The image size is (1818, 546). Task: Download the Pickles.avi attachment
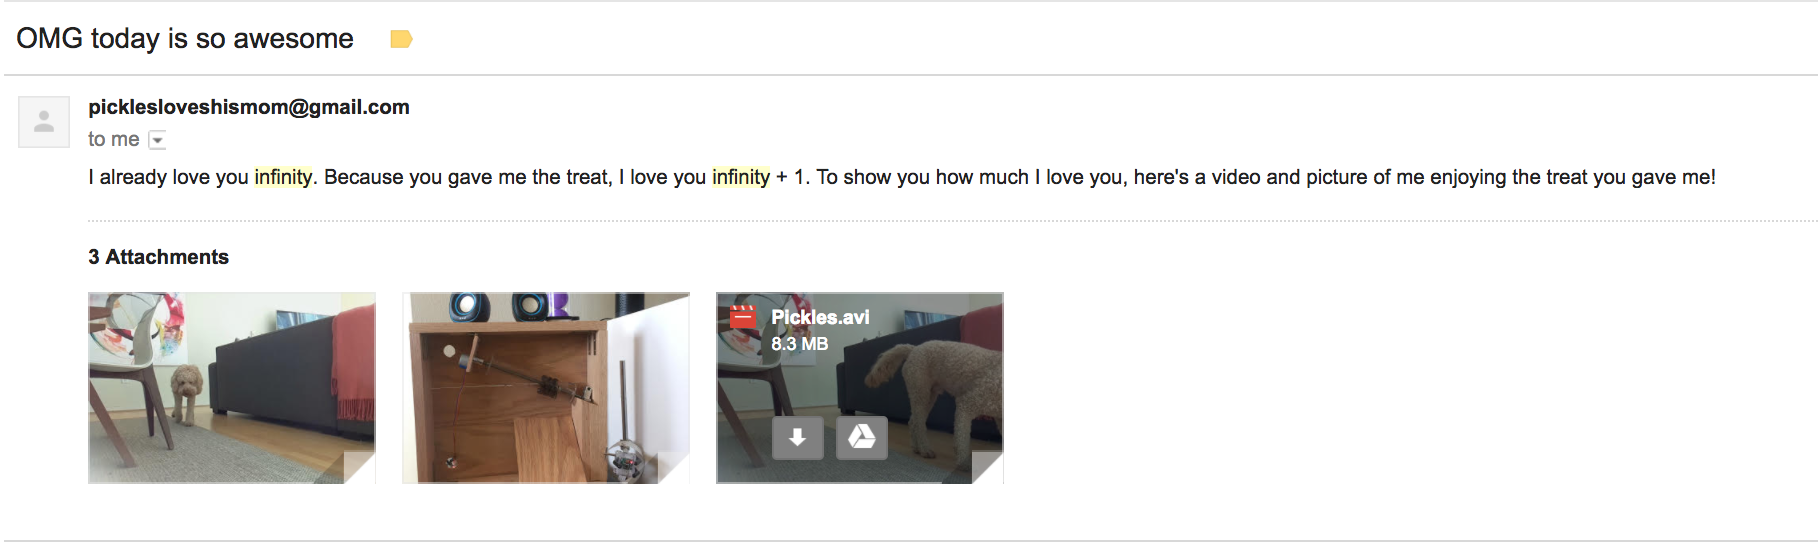[797, 438]
